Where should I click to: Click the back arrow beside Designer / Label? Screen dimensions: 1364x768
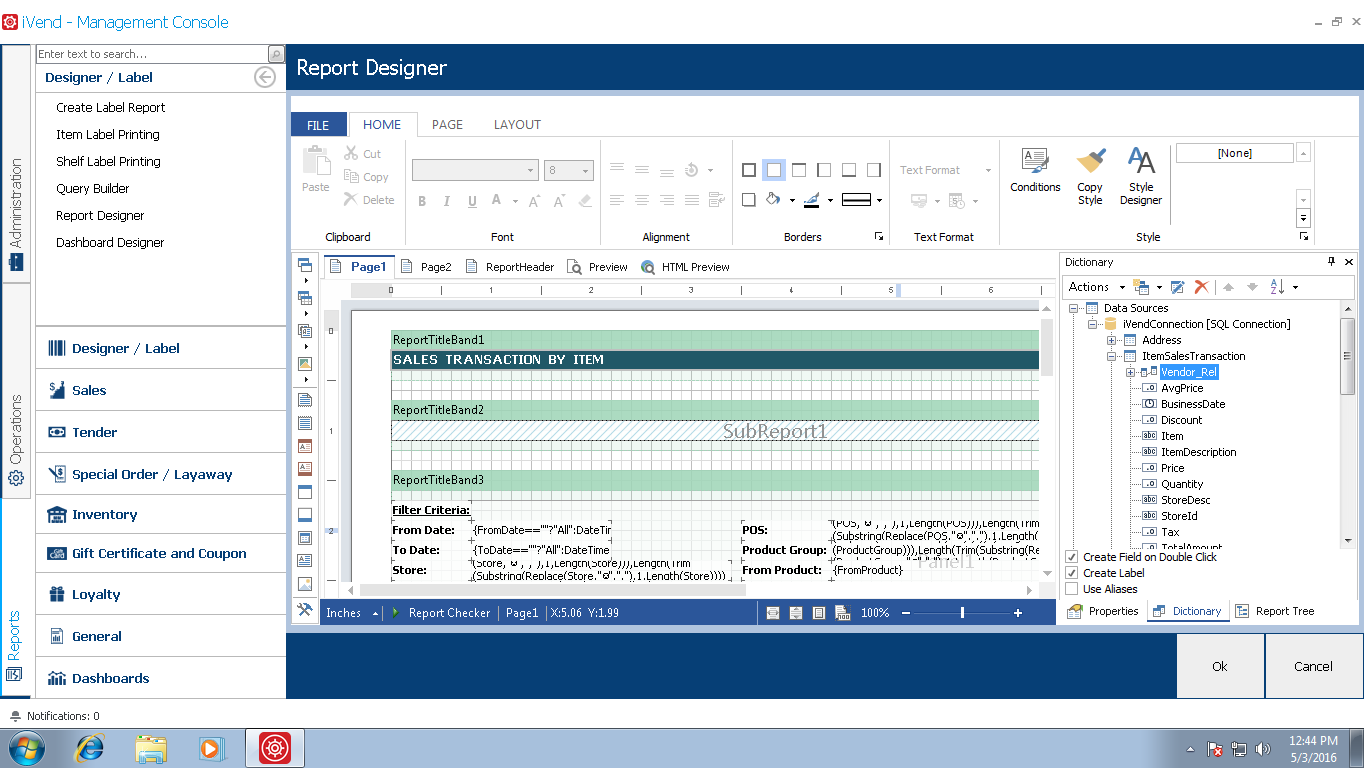coord(265,77)
